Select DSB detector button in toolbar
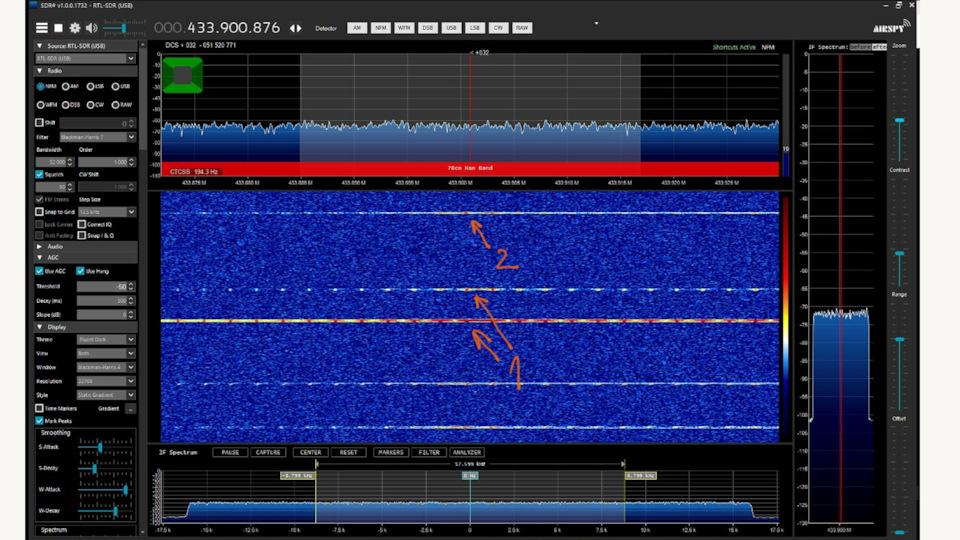960x540 pixels. pyautogui.click(x=427, y=28)
